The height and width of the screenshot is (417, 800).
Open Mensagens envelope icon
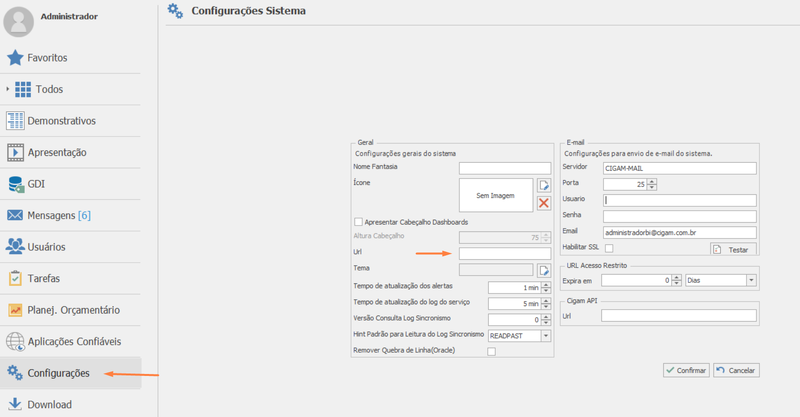click(15, 215)
